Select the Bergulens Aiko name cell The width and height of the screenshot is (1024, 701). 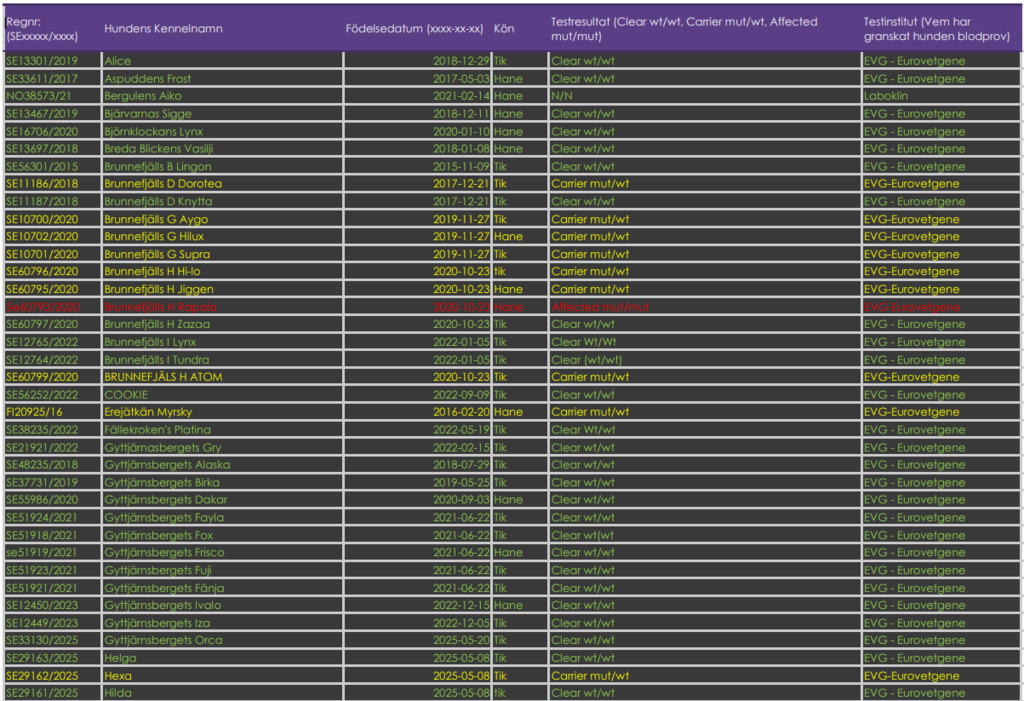tap(222, 96)
